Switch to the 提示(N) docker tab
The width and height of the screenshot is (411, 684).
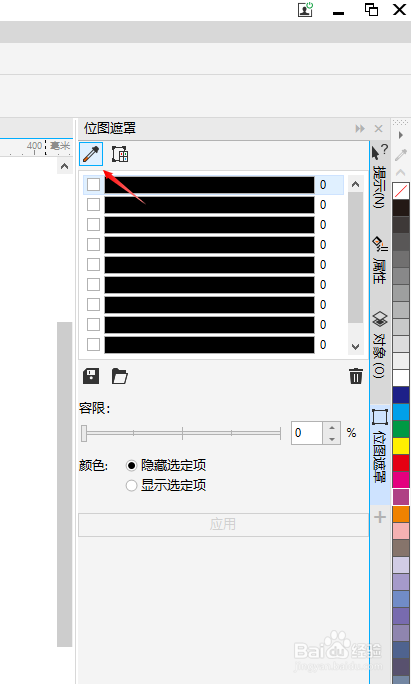pos(380,176)
